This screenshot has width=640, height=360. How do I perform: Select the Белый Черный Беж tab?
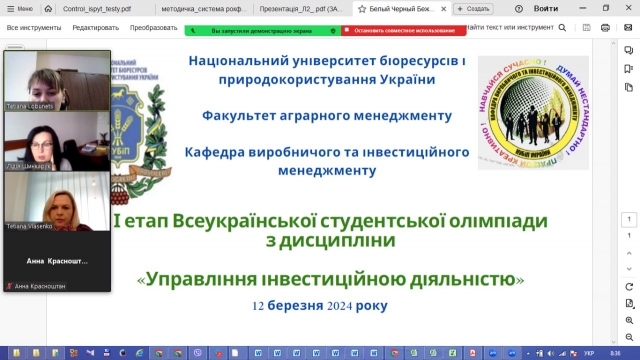(402, 9)
